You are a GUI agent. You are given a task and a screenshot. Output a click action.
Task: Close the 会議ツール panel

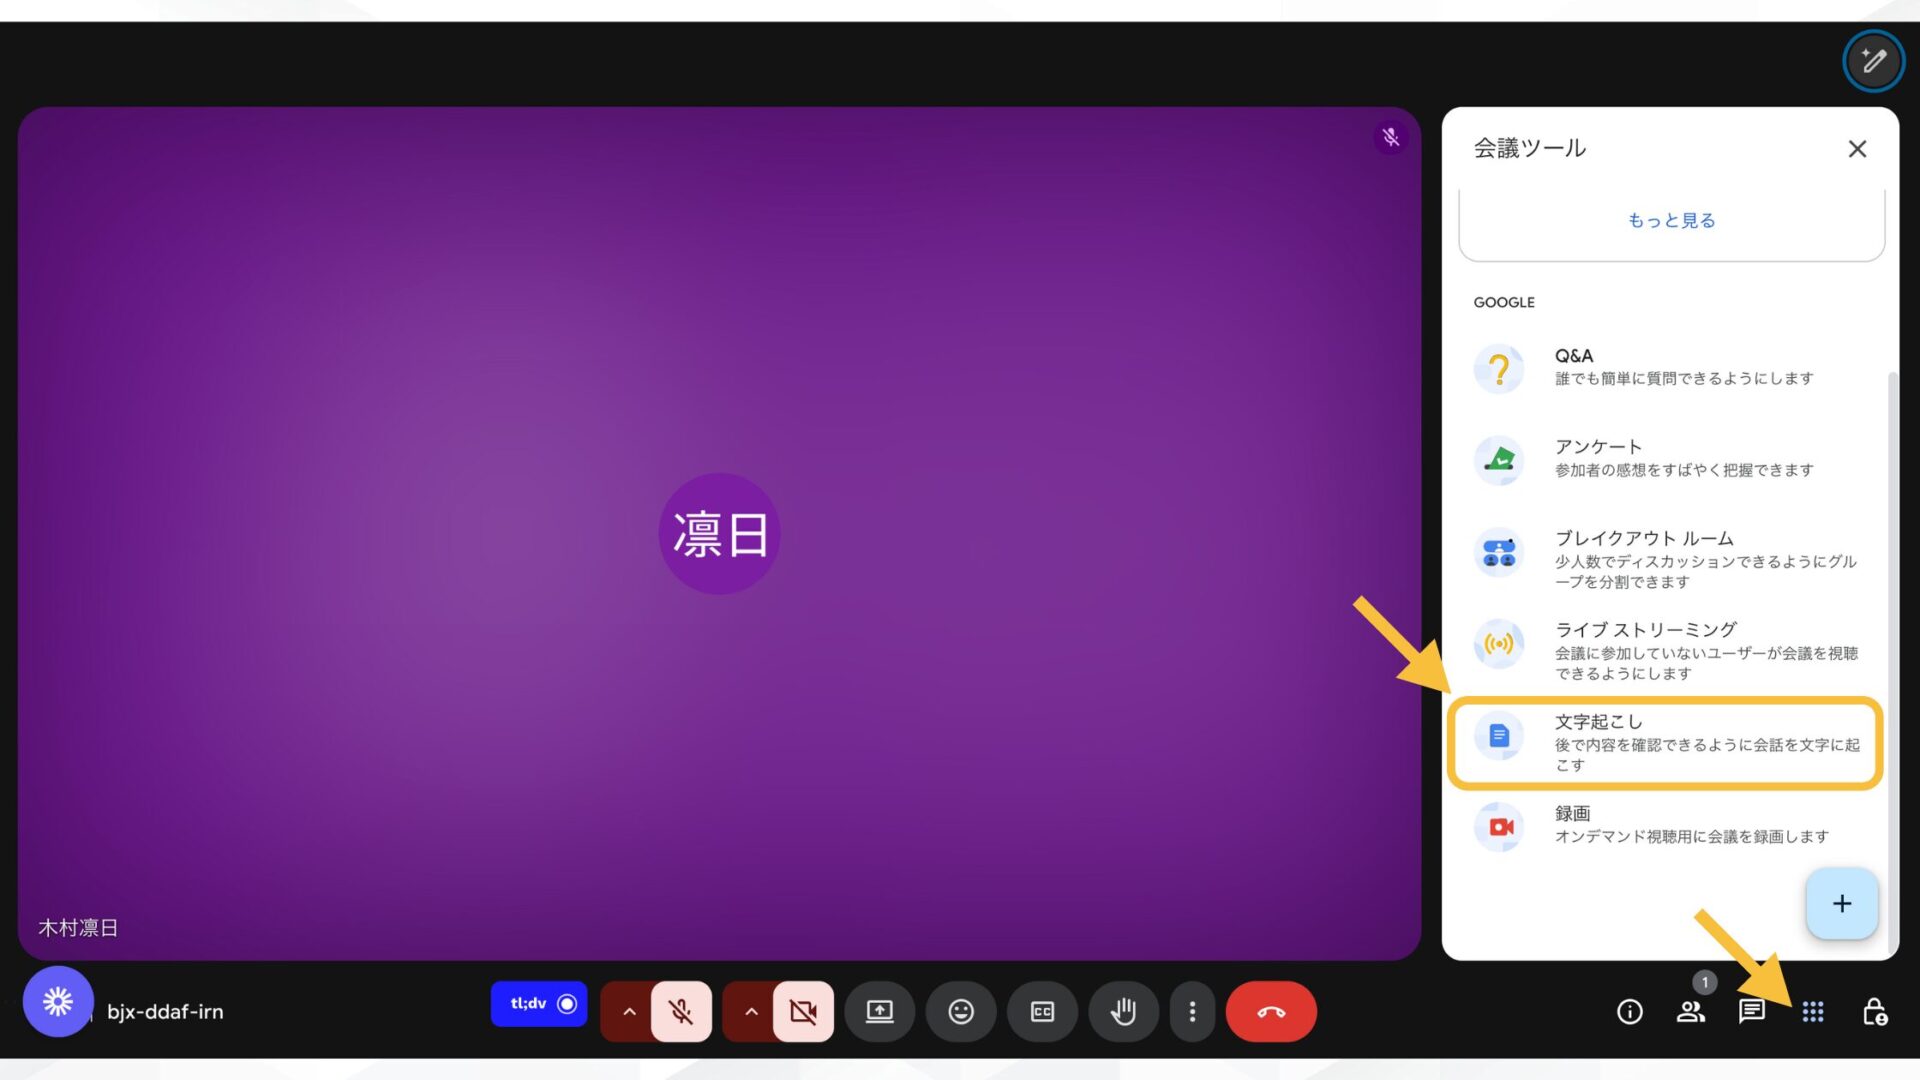1857,148
